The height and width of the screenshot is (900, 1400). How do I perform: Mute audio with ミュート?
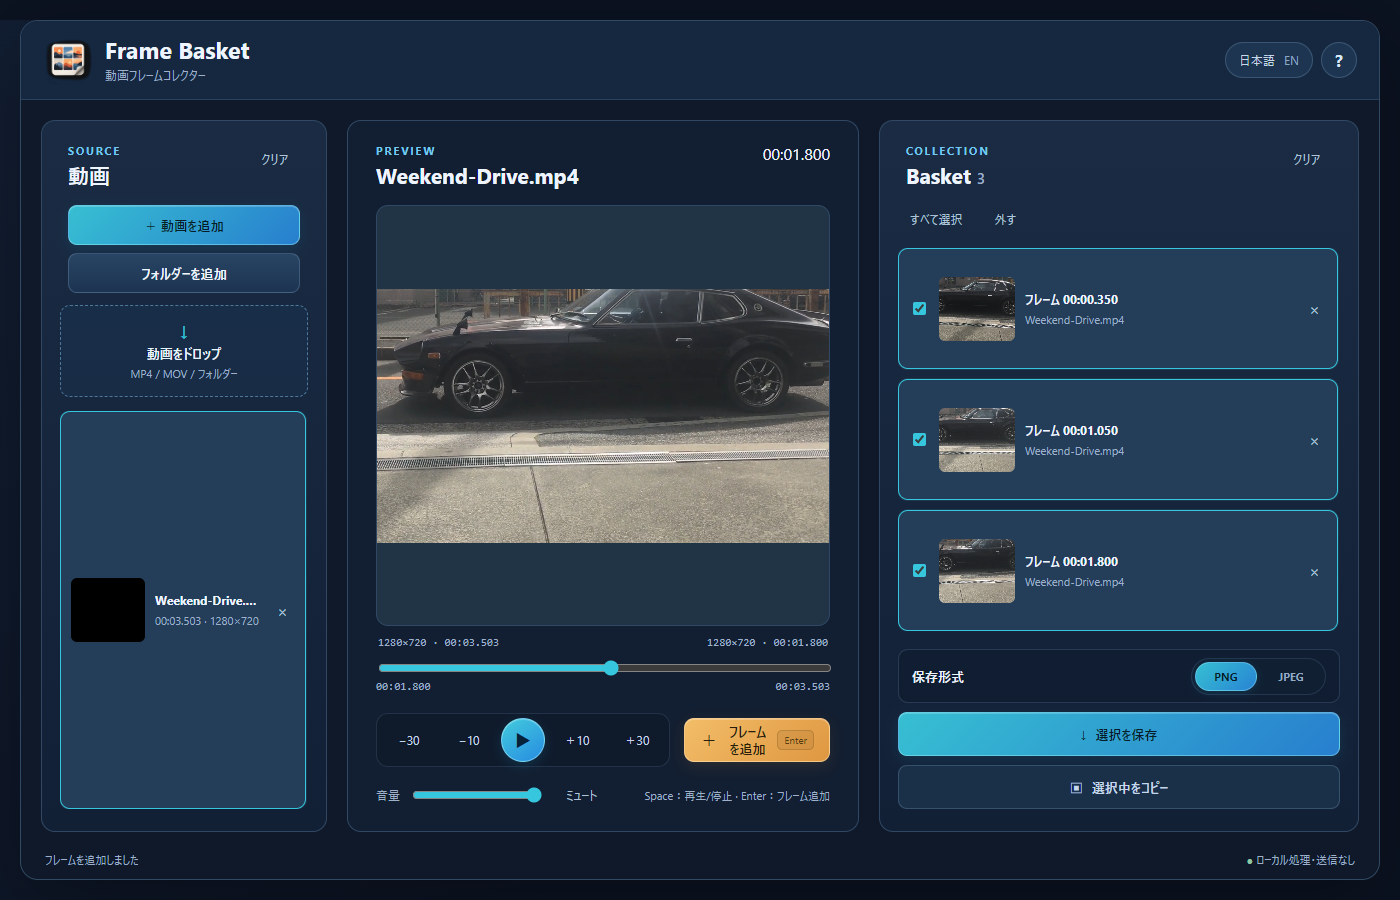581,796
